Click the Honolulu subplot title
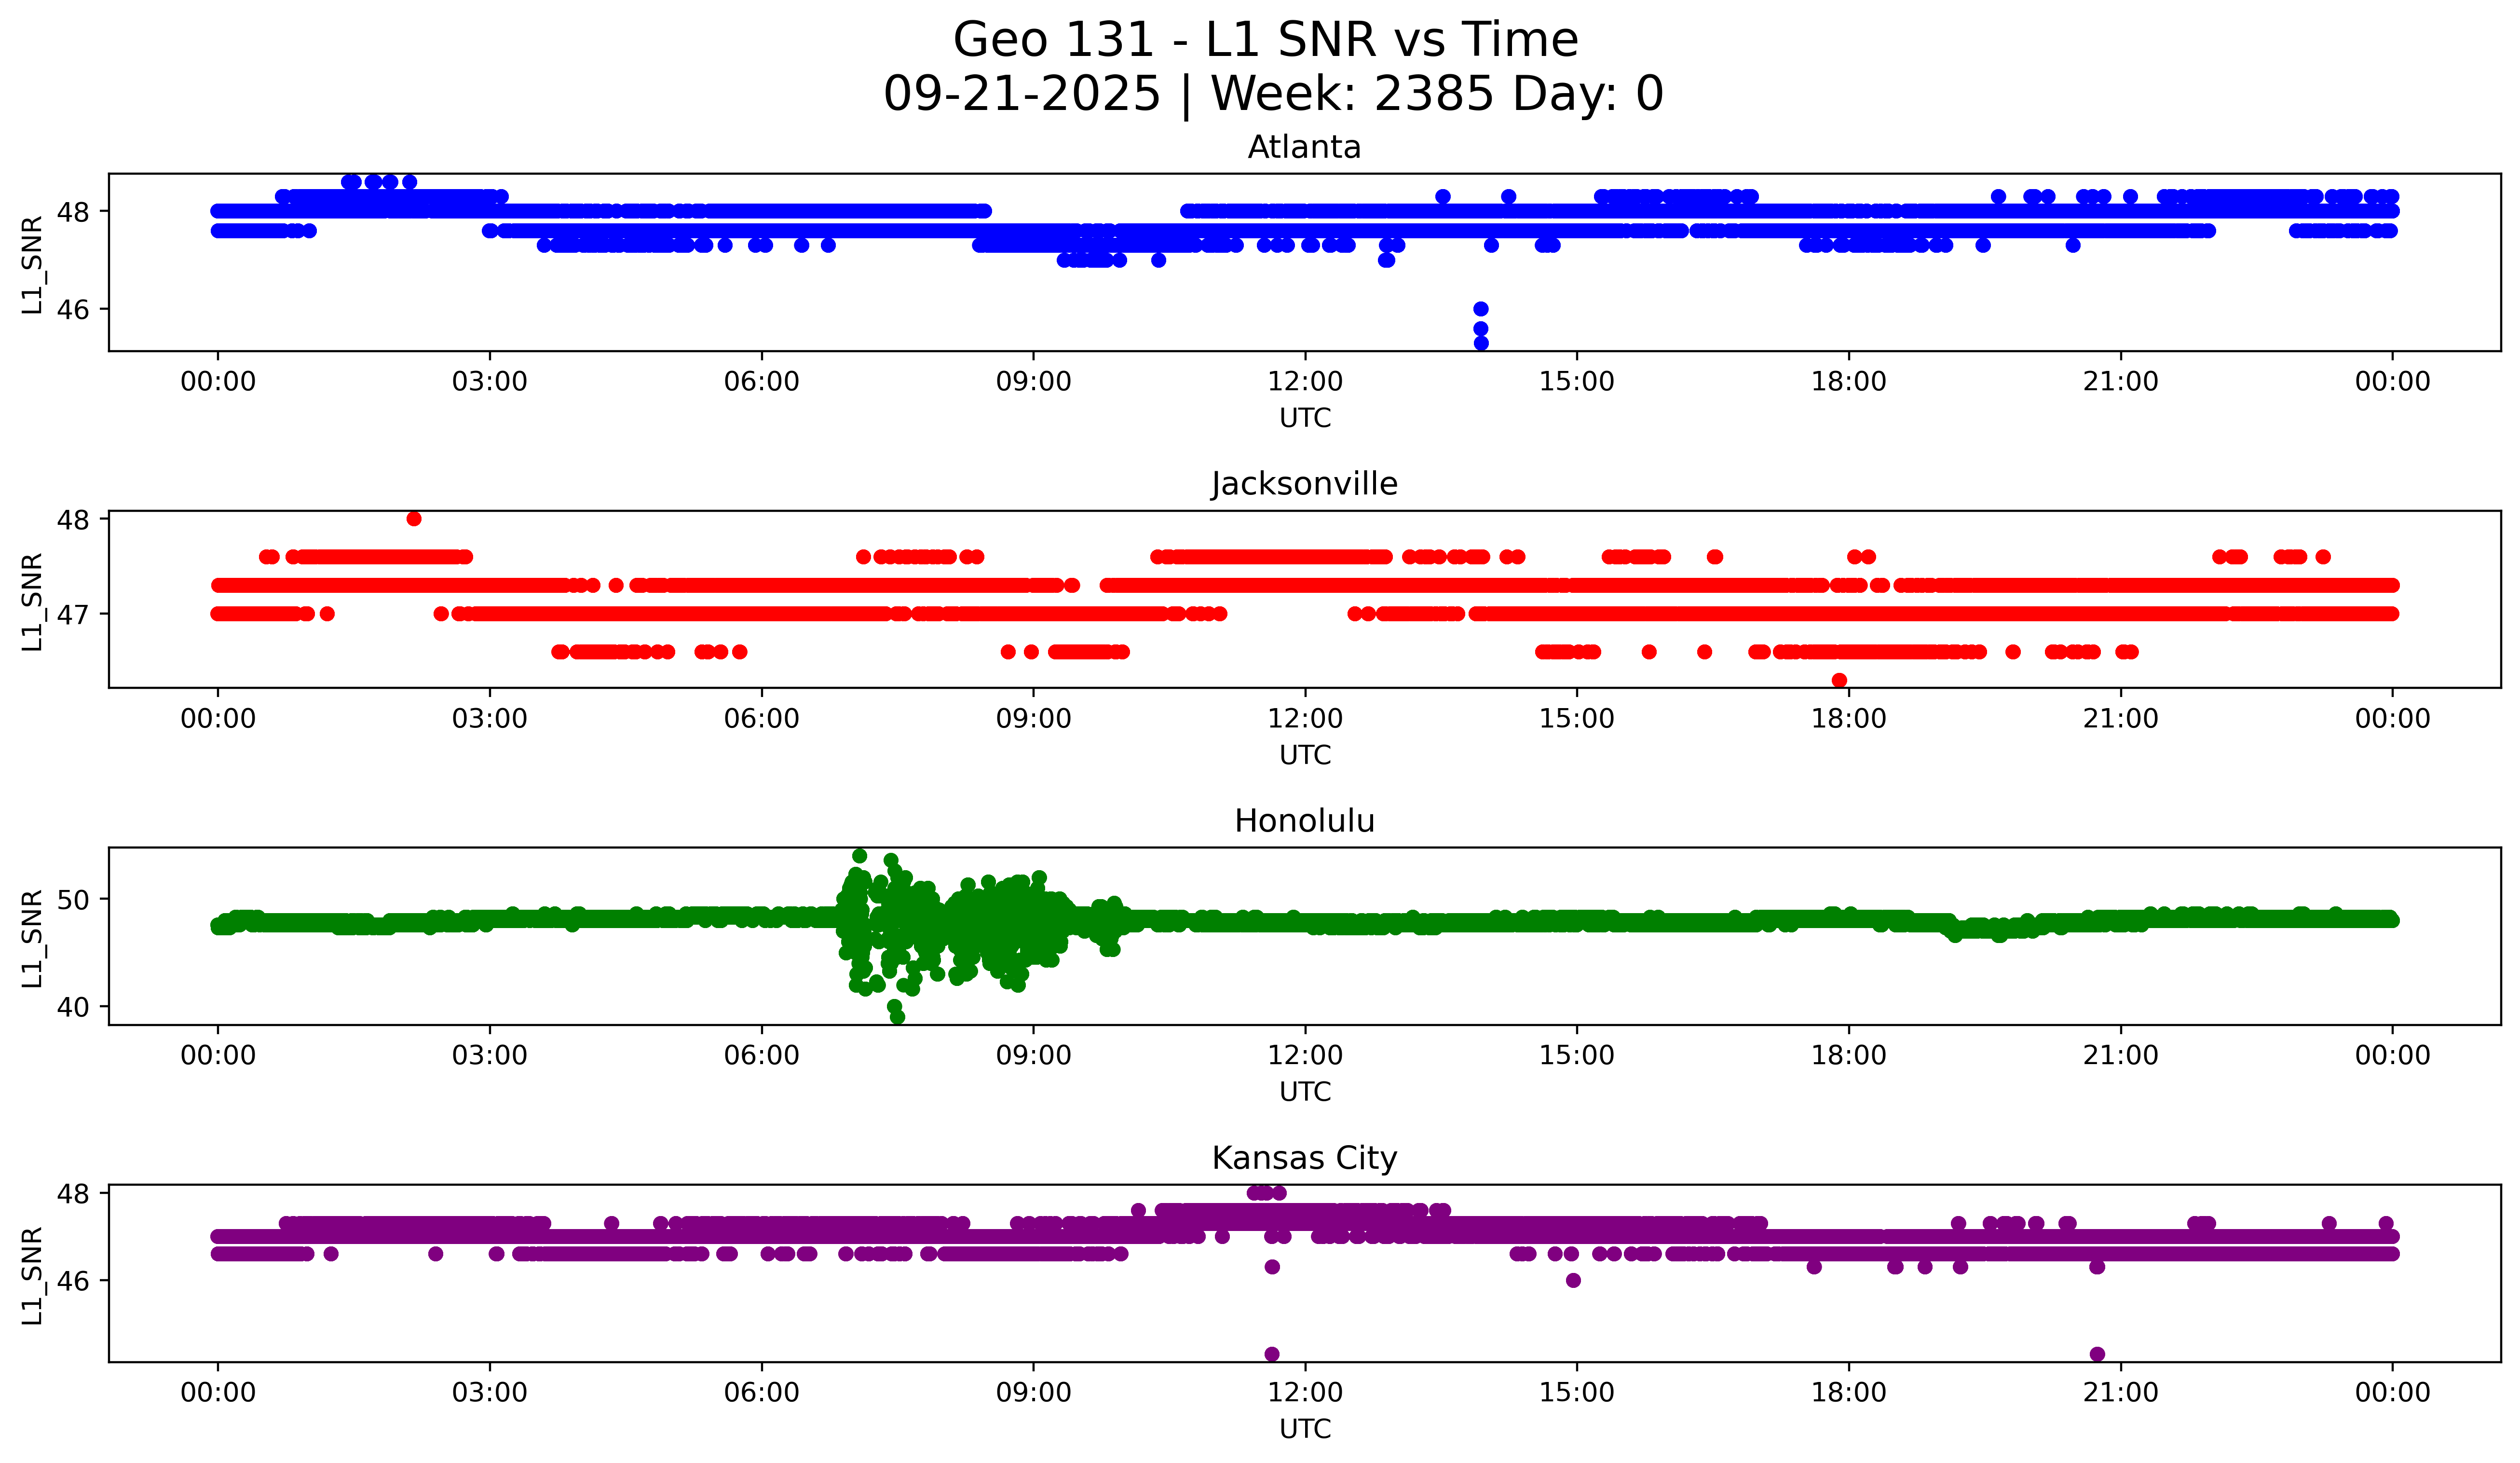This screenshot has height=1463, width=2520. click(x=1304, y=821)
